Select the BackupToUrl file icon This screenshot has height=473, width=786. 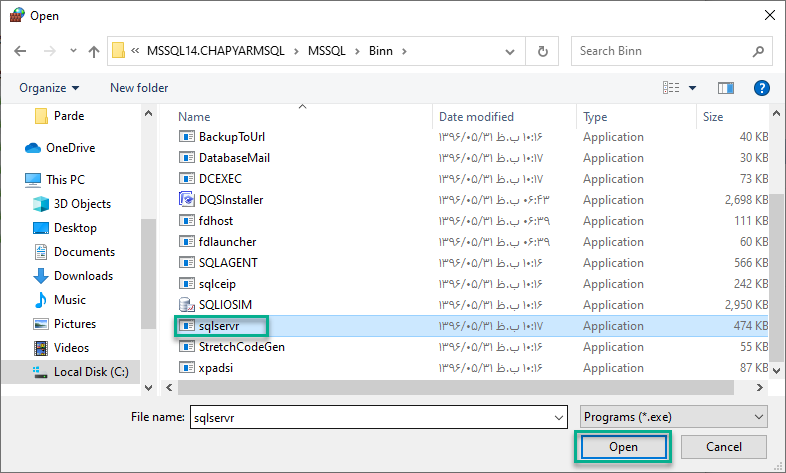(x=186, y=136)
